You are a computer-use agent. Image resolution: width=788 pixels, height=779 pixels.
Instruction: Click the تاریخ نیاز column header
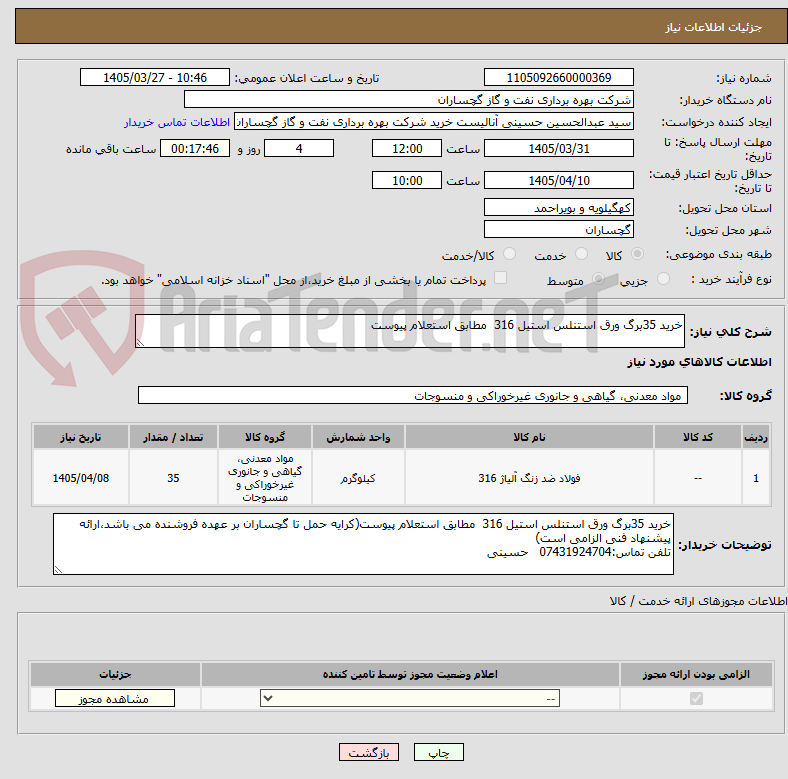pos(80,437)
